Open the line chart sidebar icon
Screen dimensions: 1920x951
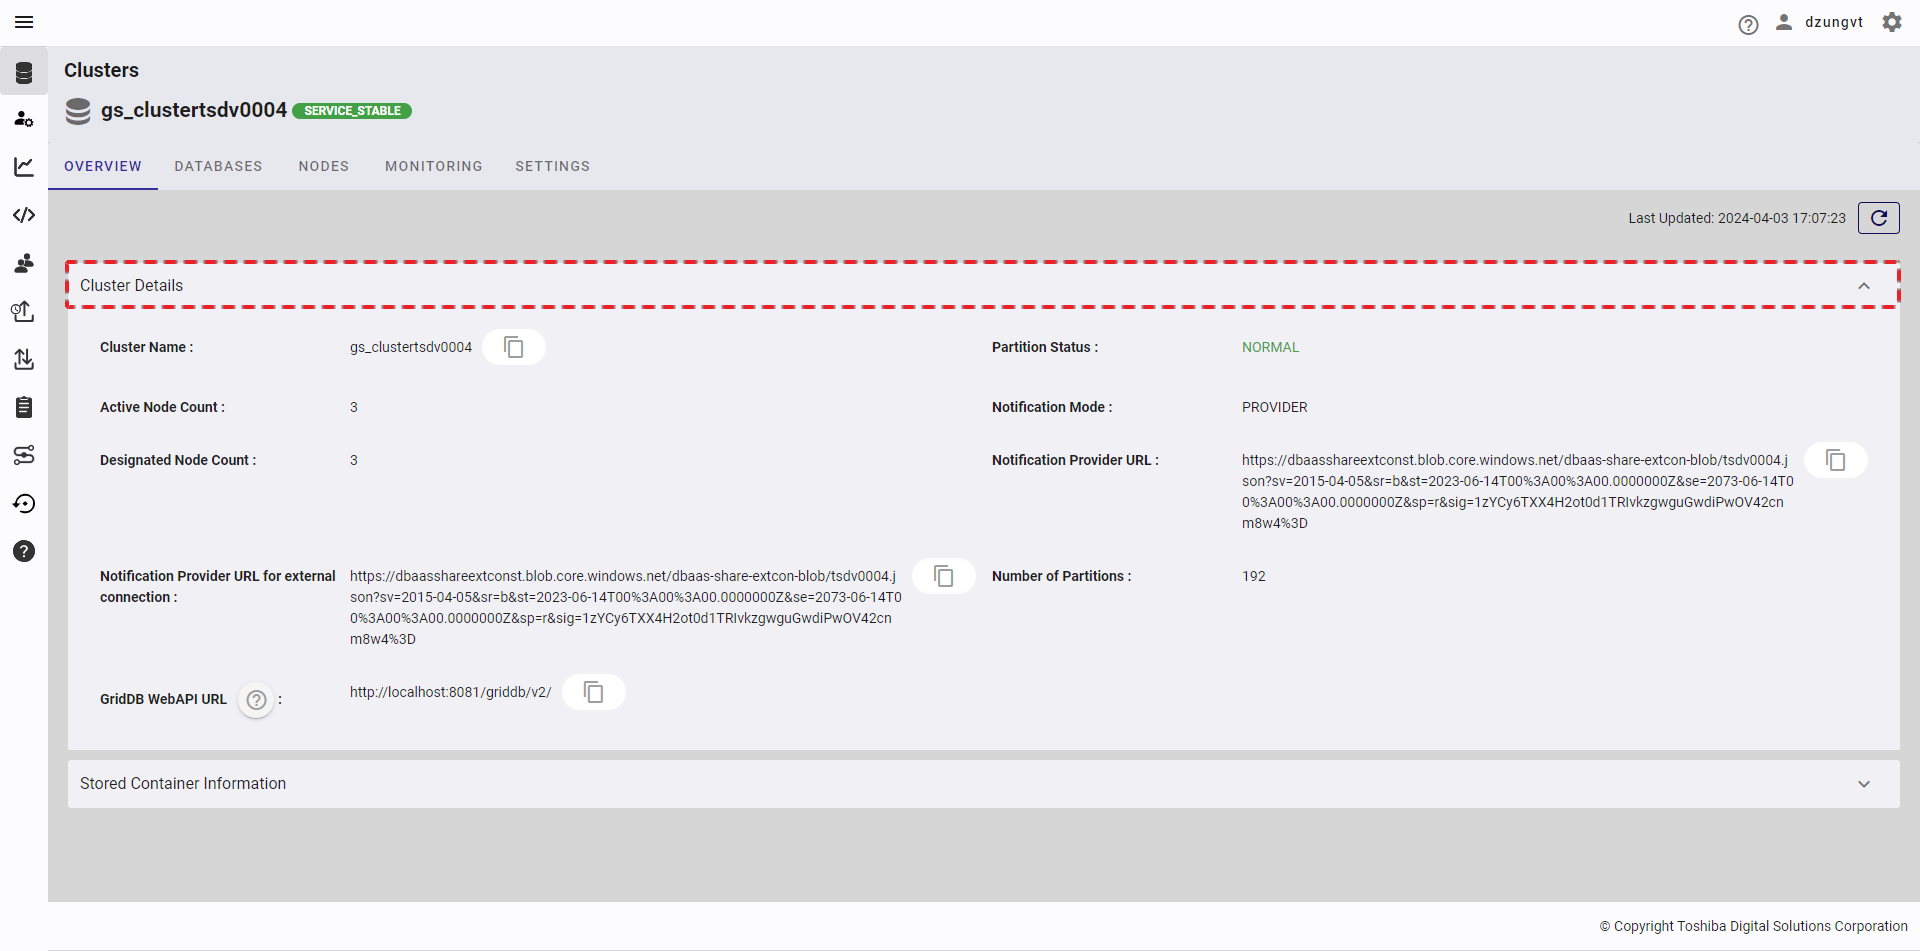click(24, 167)
